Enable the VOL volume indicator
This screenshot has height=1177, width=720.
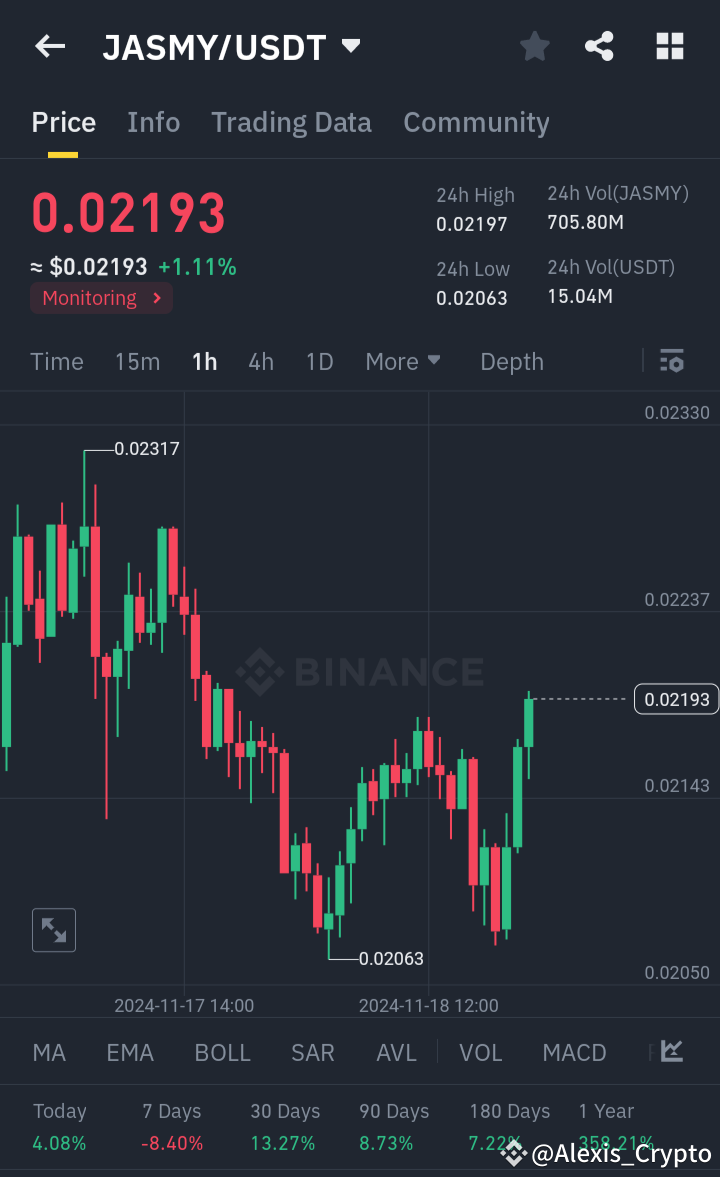pos(481,1052)
